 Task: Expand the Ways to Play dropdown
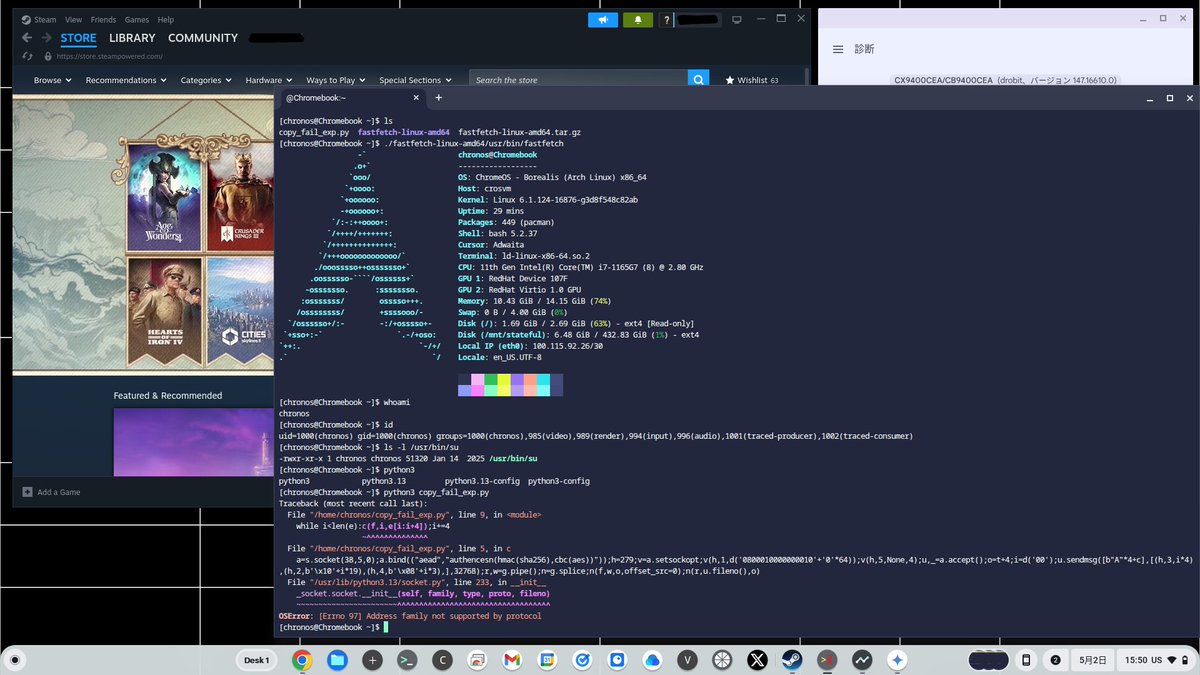pyautogui.click(x=336, y=80)
